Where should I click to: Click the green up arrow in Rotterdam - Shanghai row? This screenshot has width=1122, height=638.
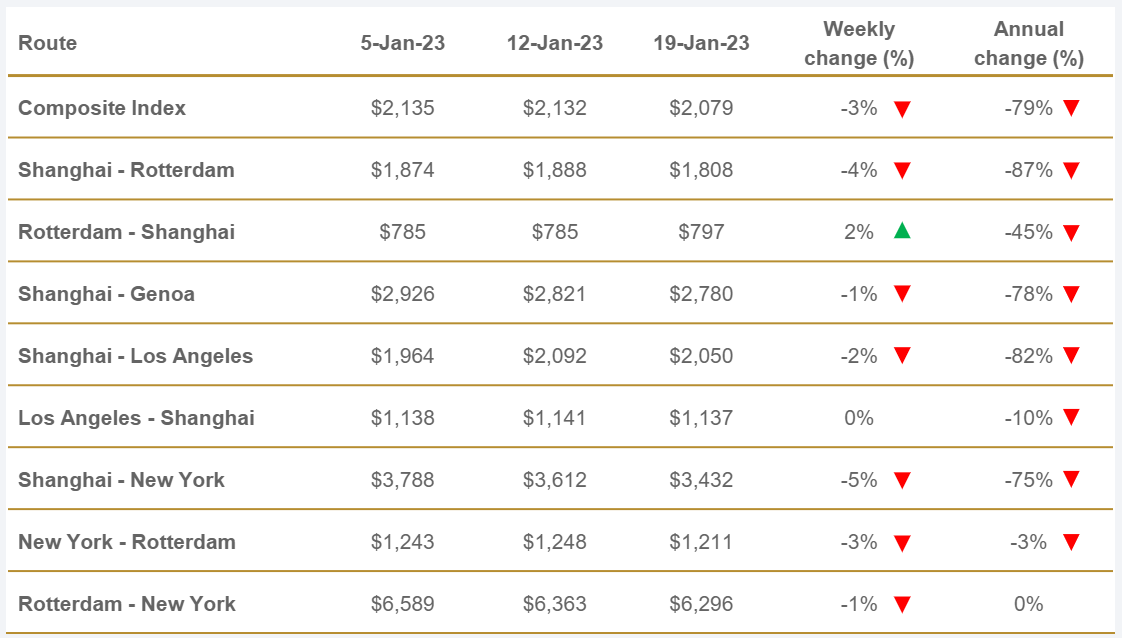point(902,232)
